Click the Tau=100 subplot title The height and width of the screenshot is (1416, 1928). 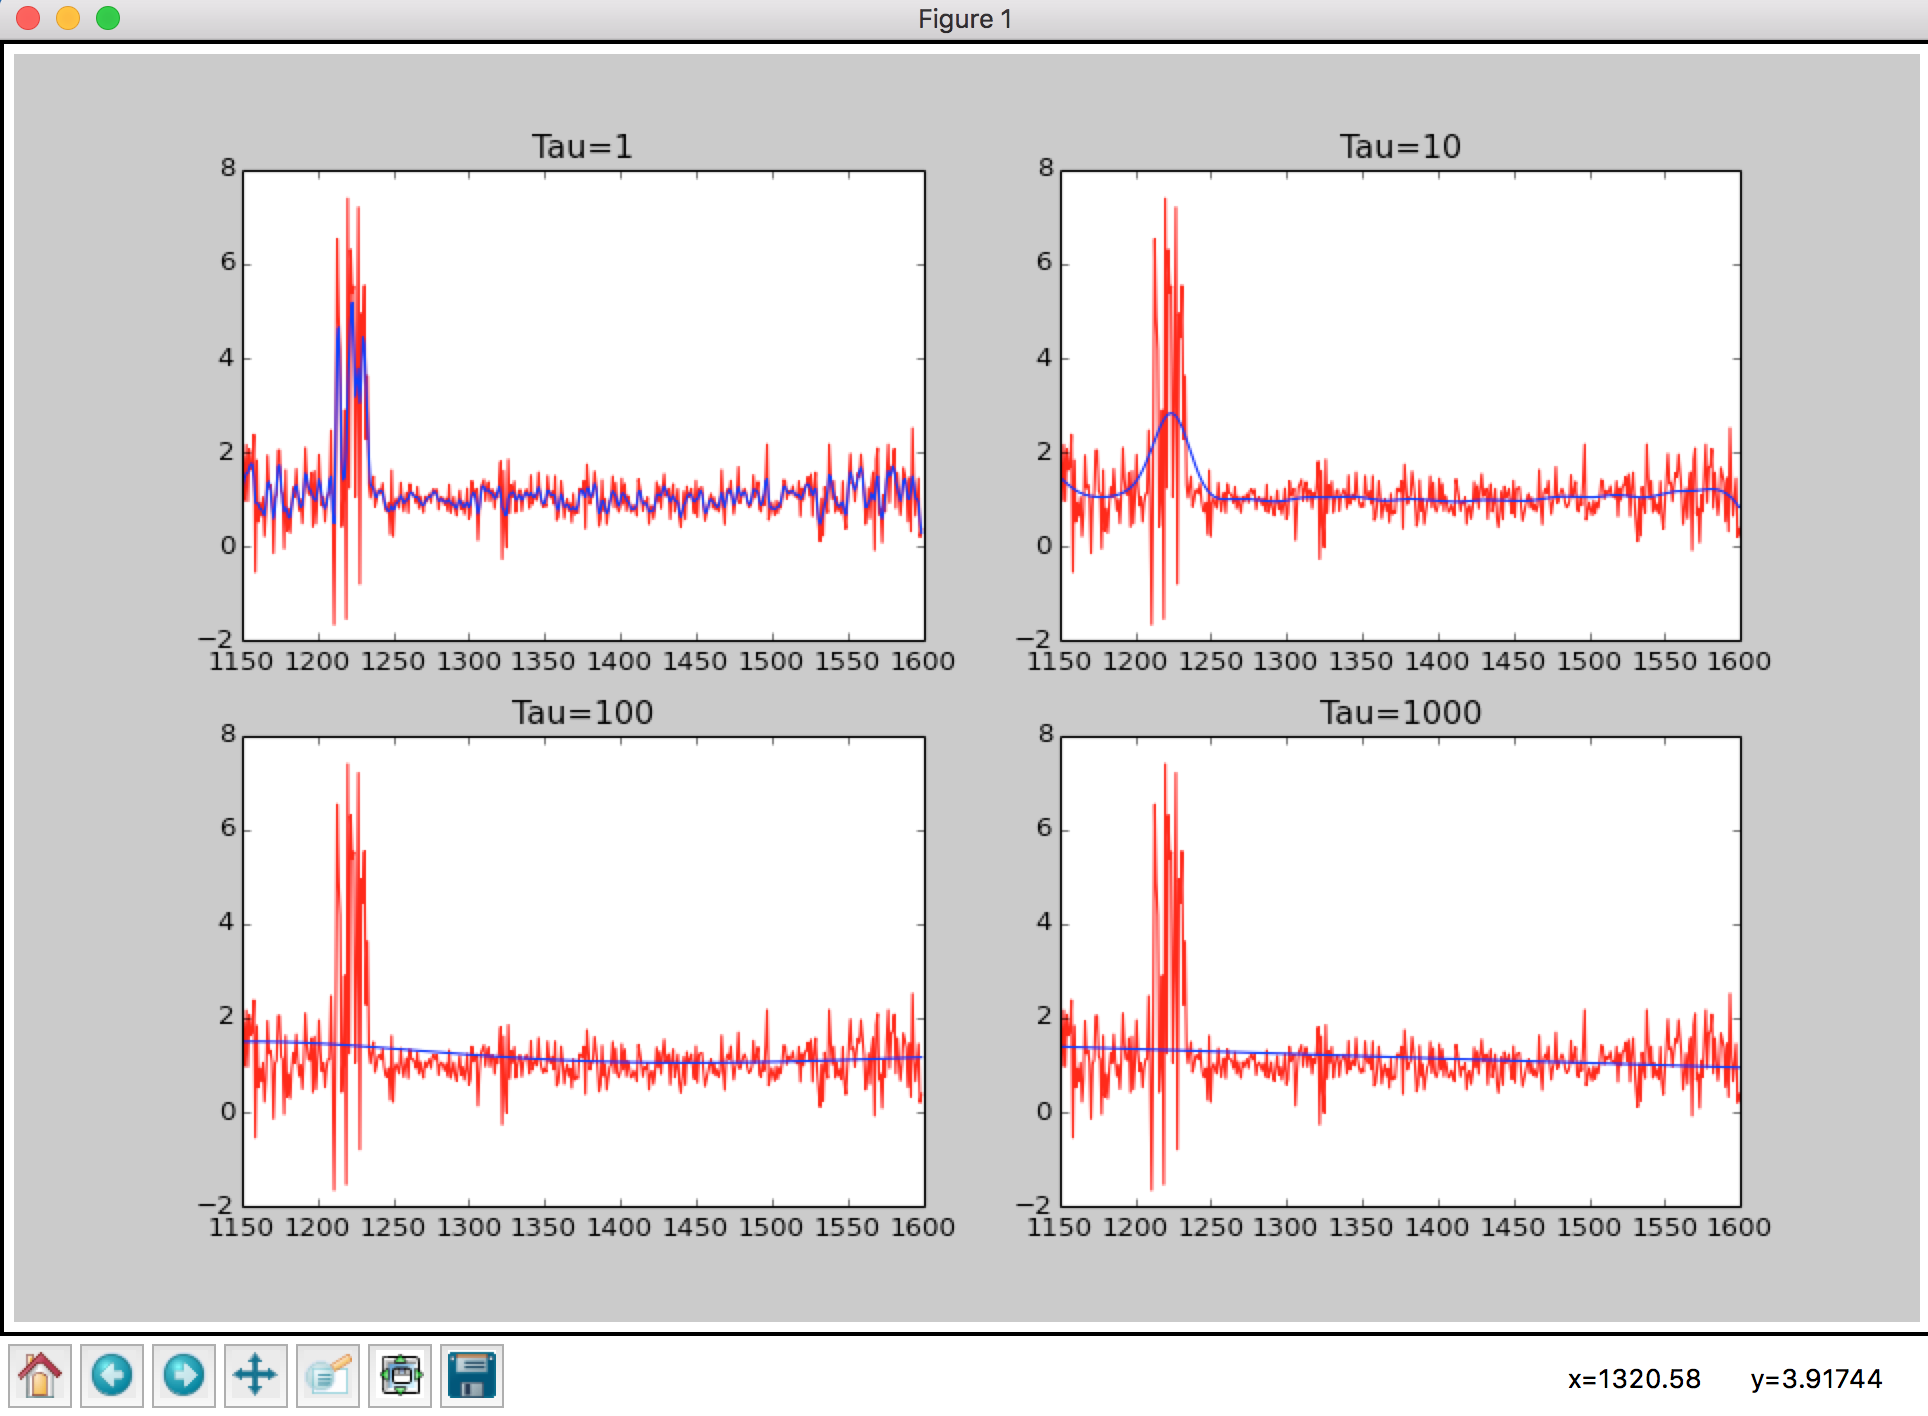point(582,713)
